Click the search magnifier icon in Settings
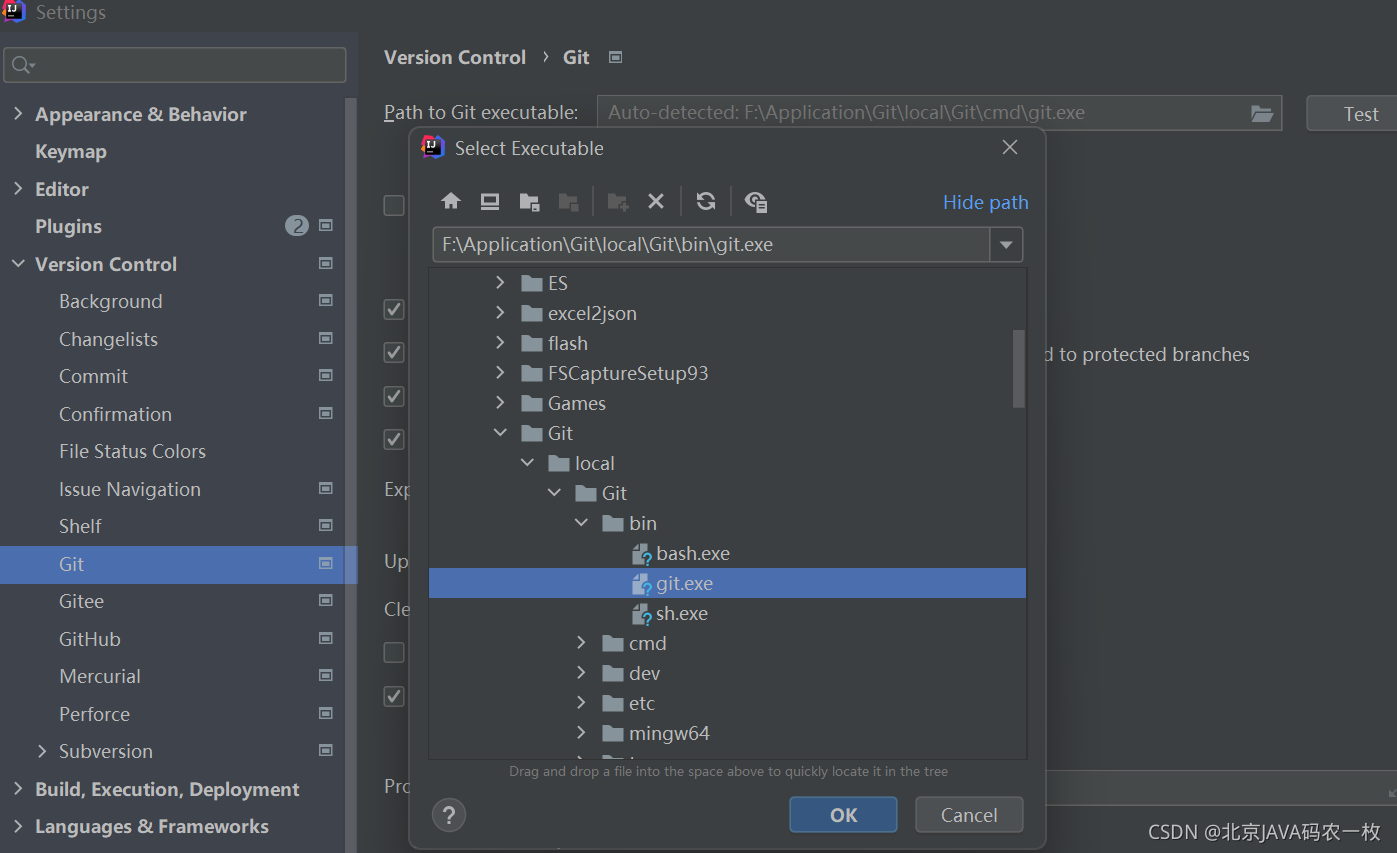Viewport: 1397px width, 853px height. coord(22,65)
